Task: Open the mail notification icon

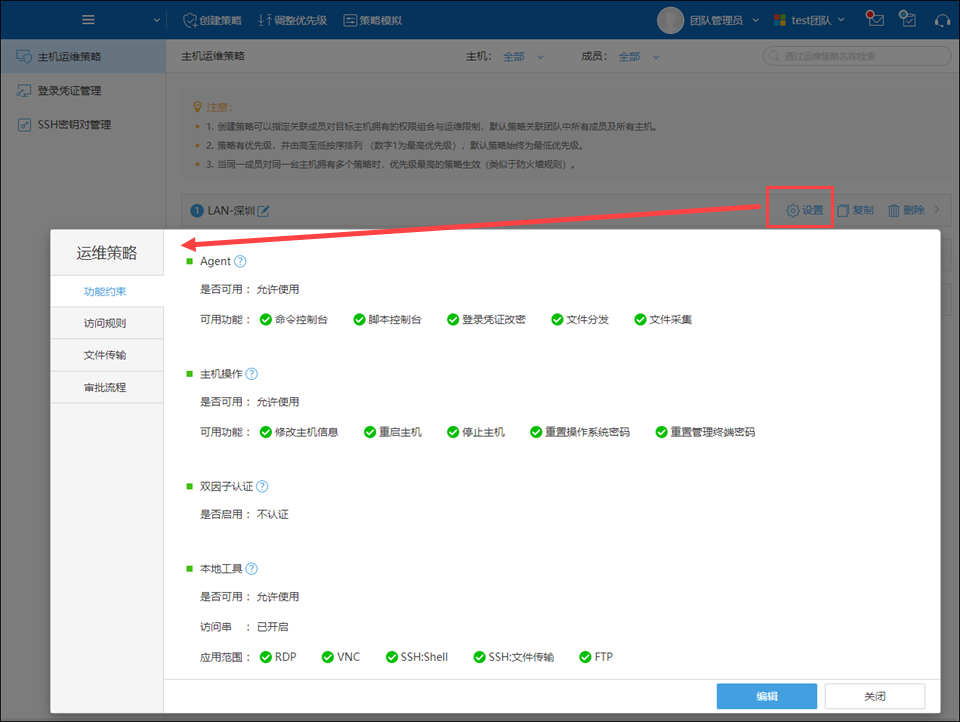Action: coord(876,20)
